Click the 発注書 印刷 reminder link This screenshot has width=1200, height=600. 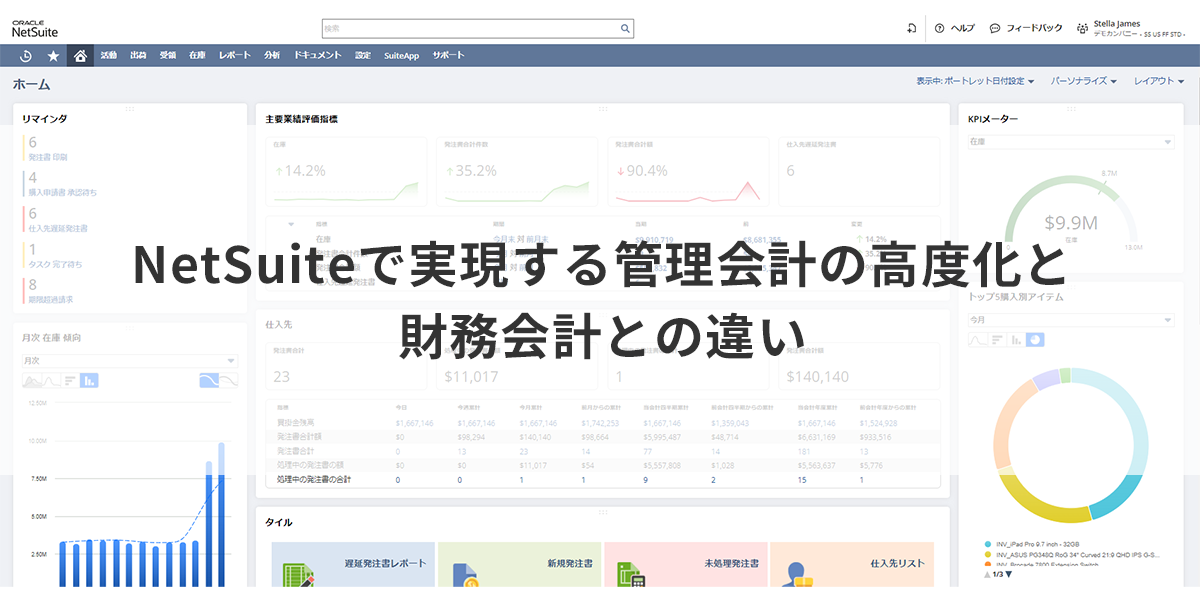tap(48, 157)
